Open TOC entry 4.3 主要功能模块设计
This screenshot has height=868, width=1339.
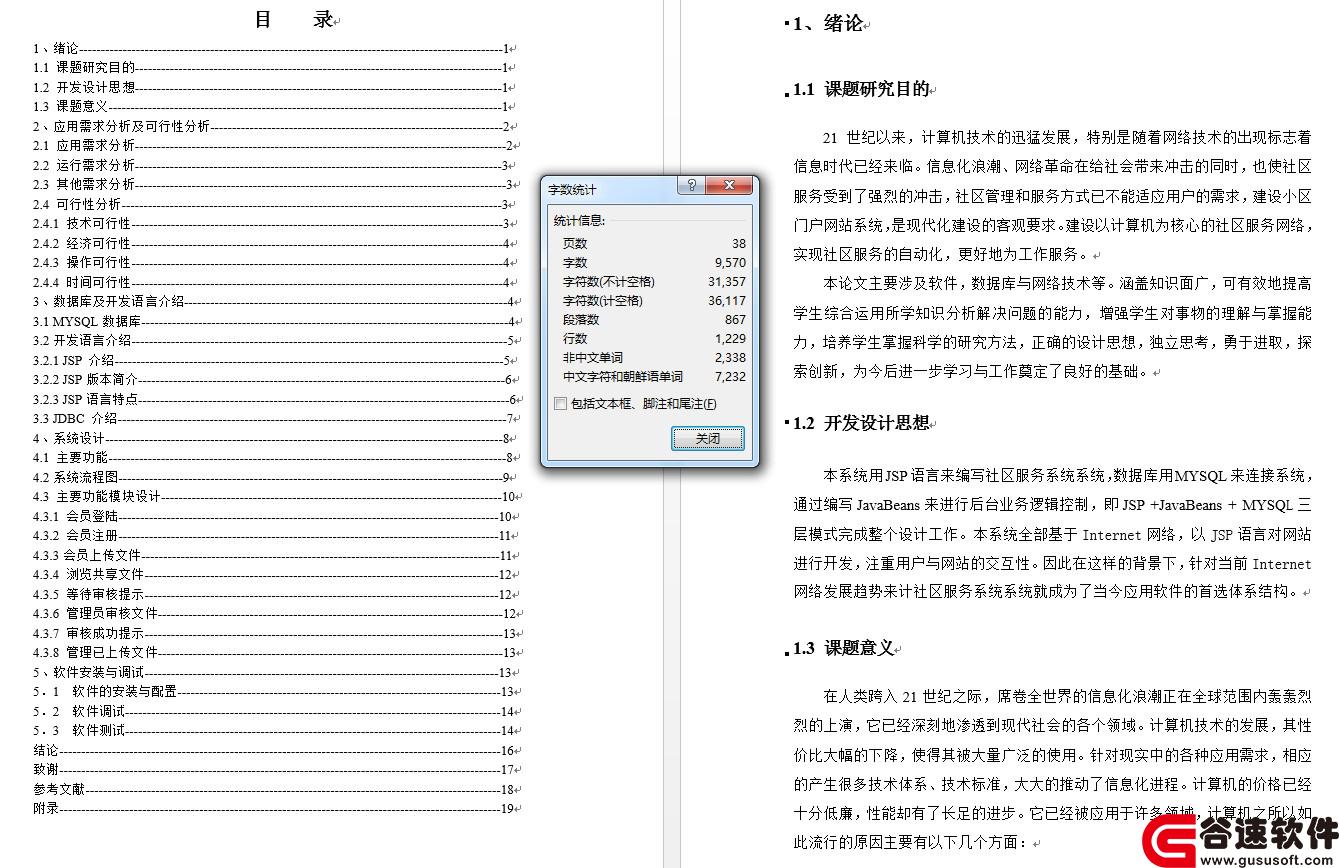click(x=277, y=497)
